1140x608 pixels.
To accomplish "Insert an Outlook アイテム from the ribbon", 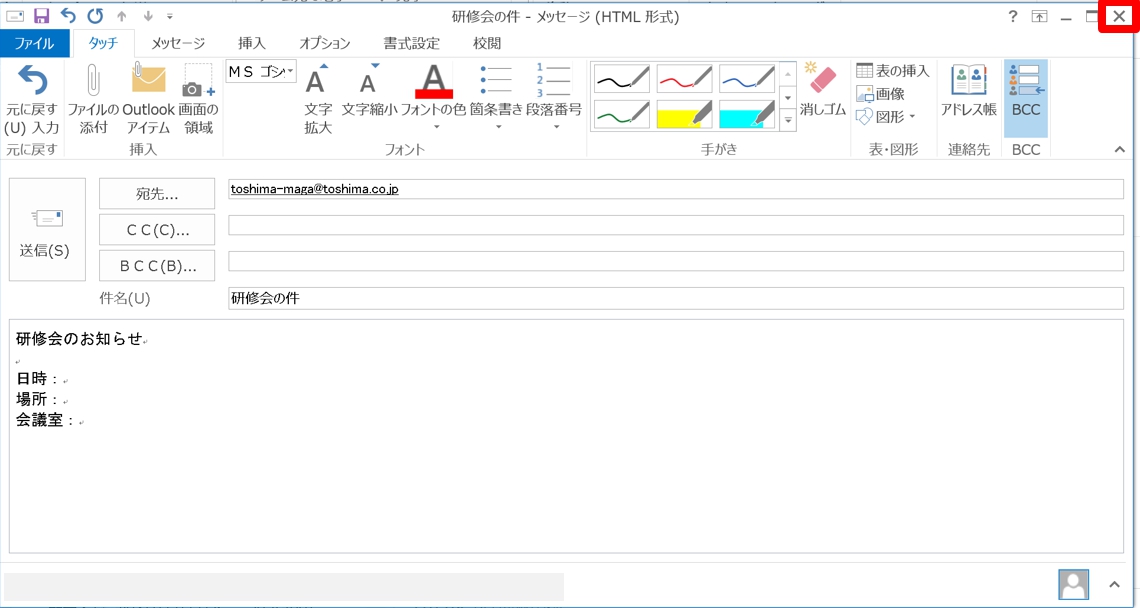I will pyautogui.click(x=148, y=82).
